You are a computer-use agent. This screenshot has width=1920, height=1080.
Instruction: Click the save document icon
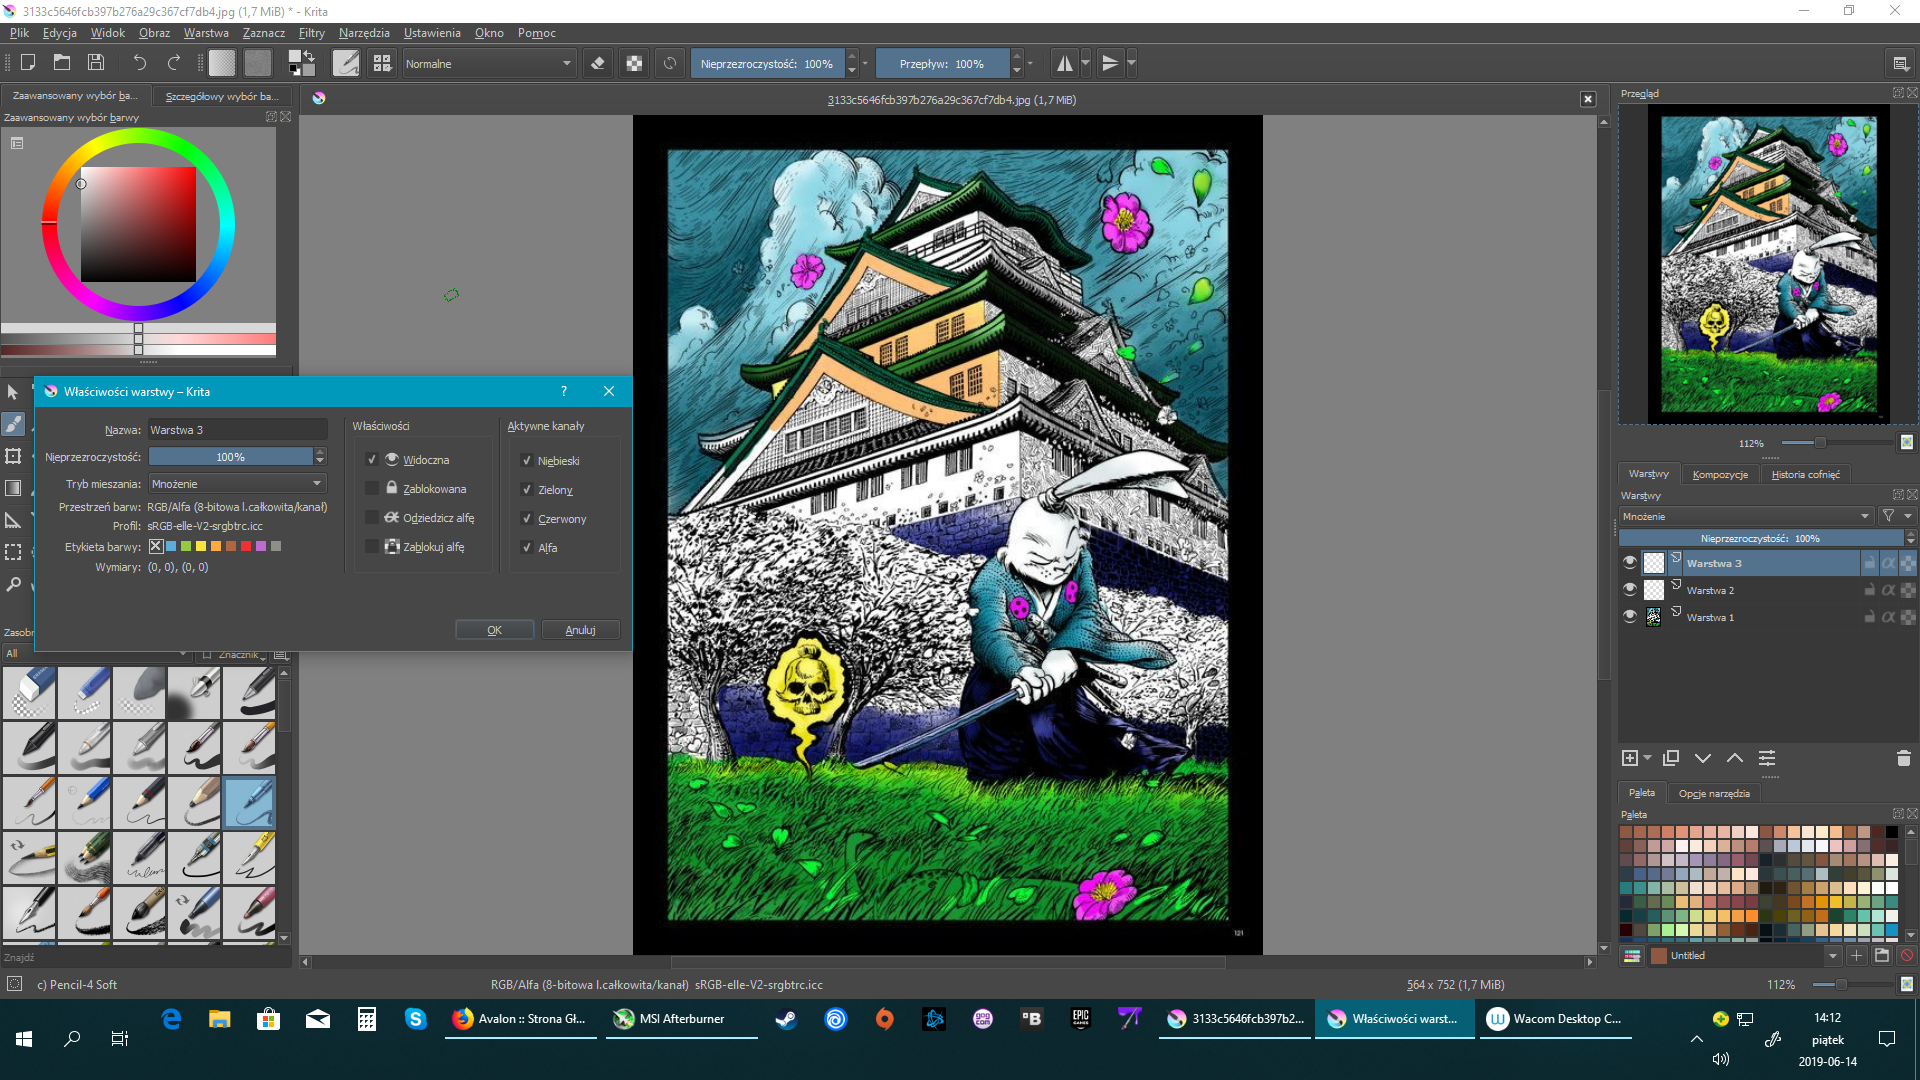point(96,63)
